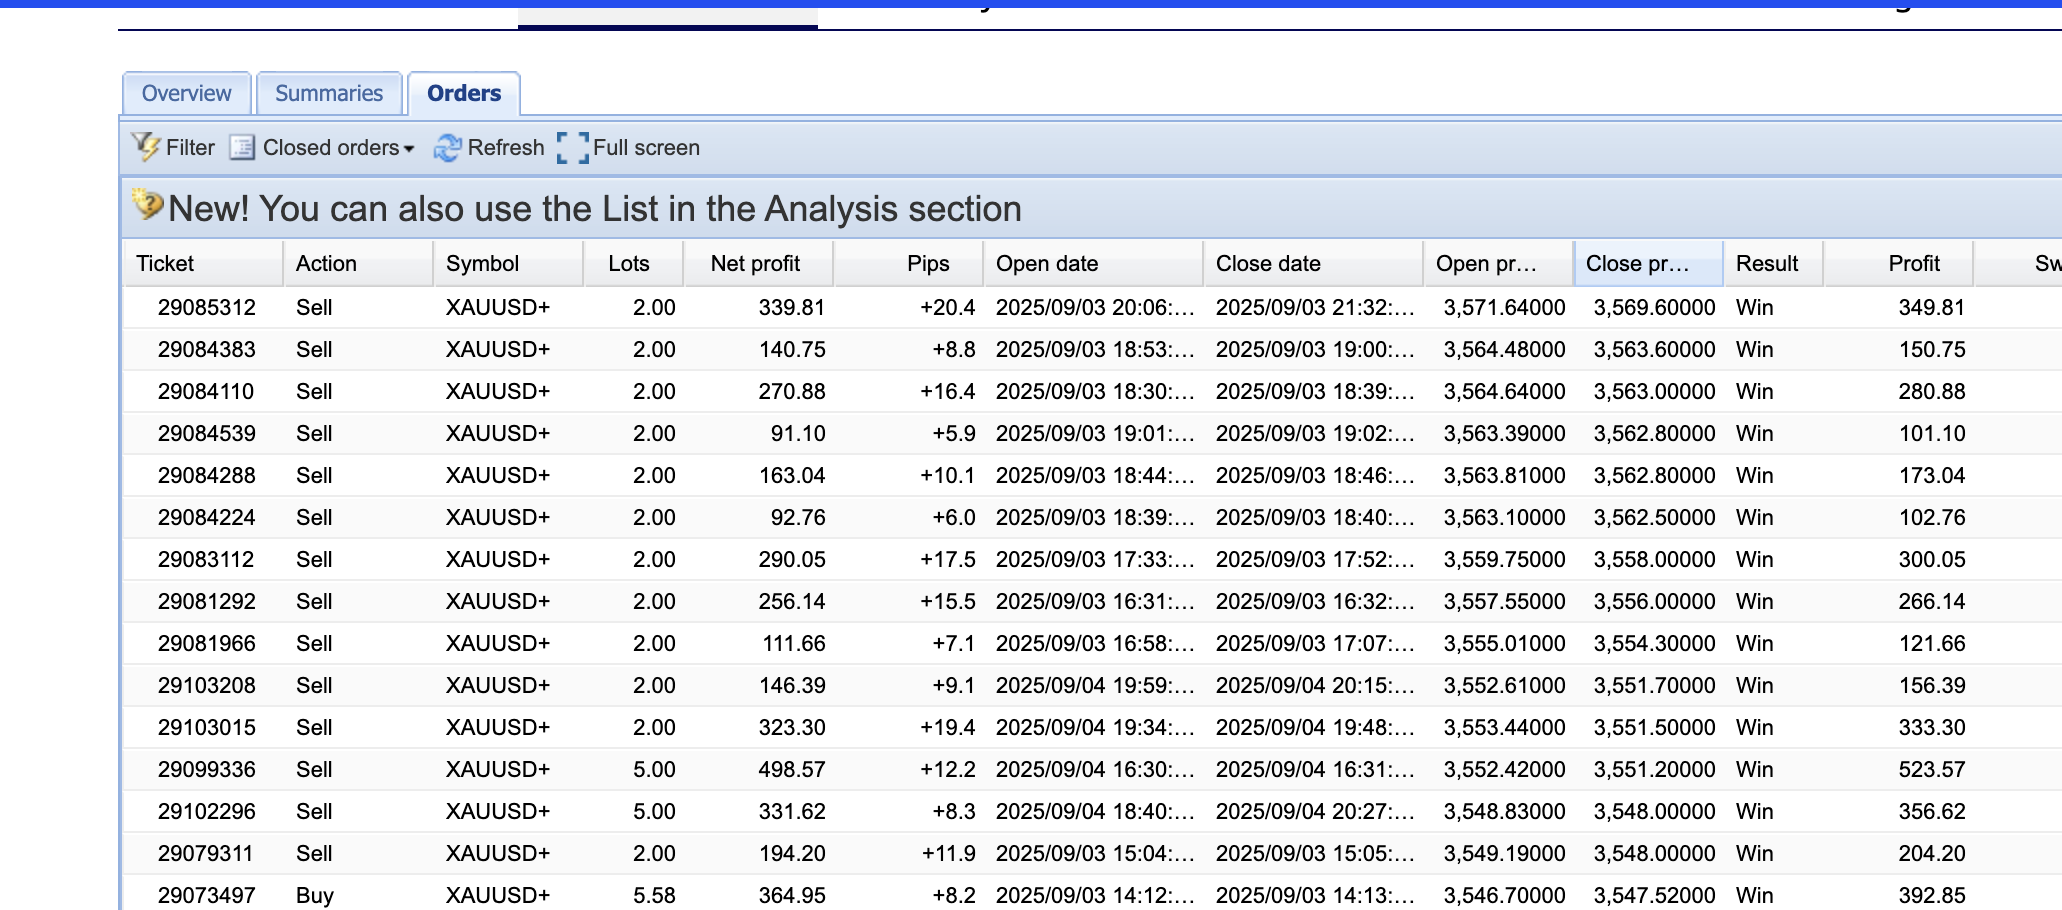
Task: Sort by the Lots column header
Action: pyautogui.click(x=629, y=264)
